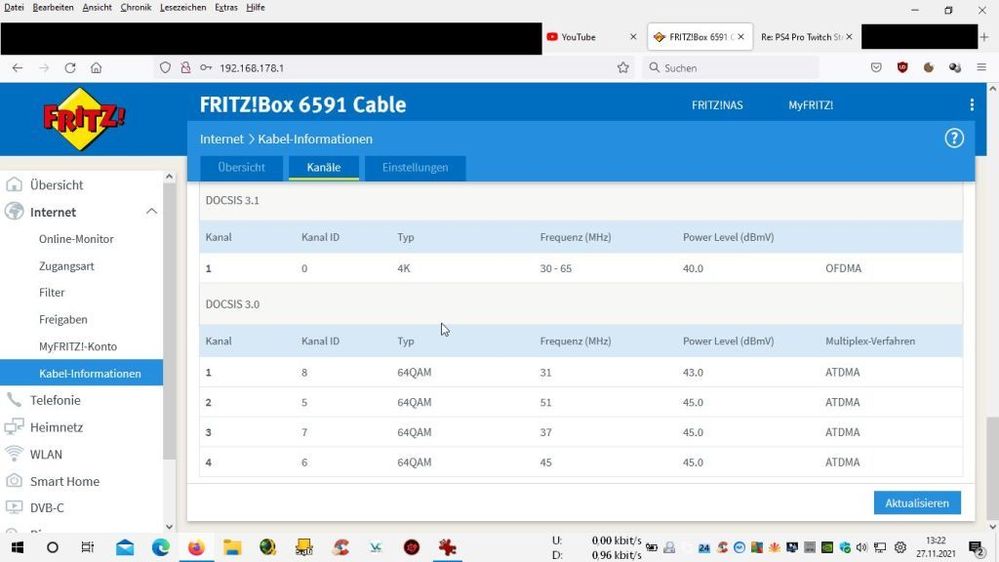The height and width of the screenshot is (562, 999).
Task: Open the Ansicht menu
Action: (97, 8)
